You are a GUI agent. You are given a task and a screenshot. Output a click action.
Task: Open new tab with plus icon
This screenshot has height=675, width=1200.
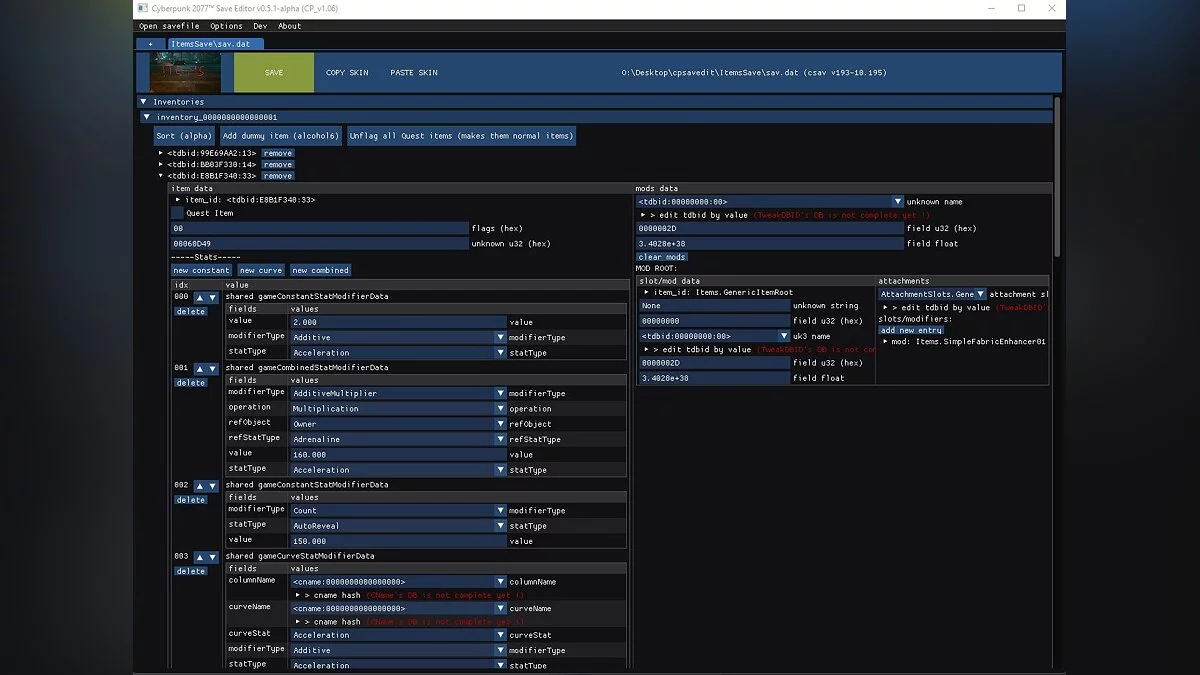tap(150, 44)
